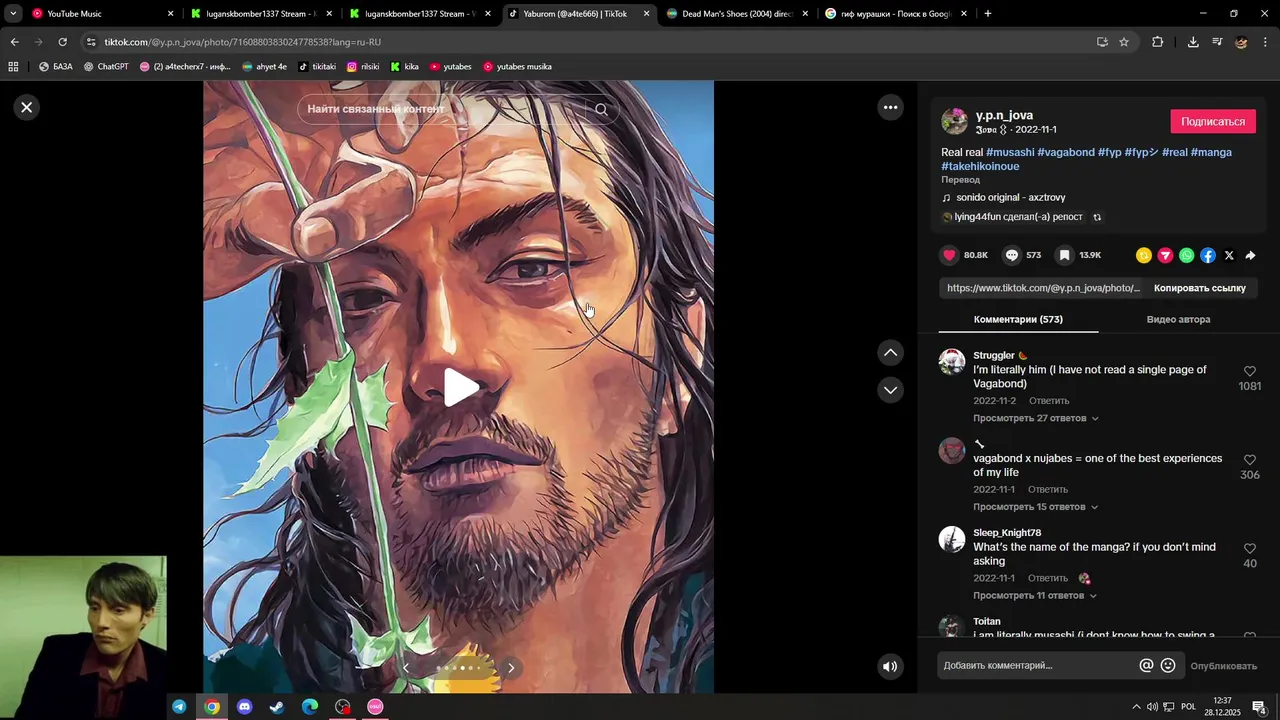Screen dimensions: 1280x720
Task: Share the post to Facebook
Action: pos(1208,255)
